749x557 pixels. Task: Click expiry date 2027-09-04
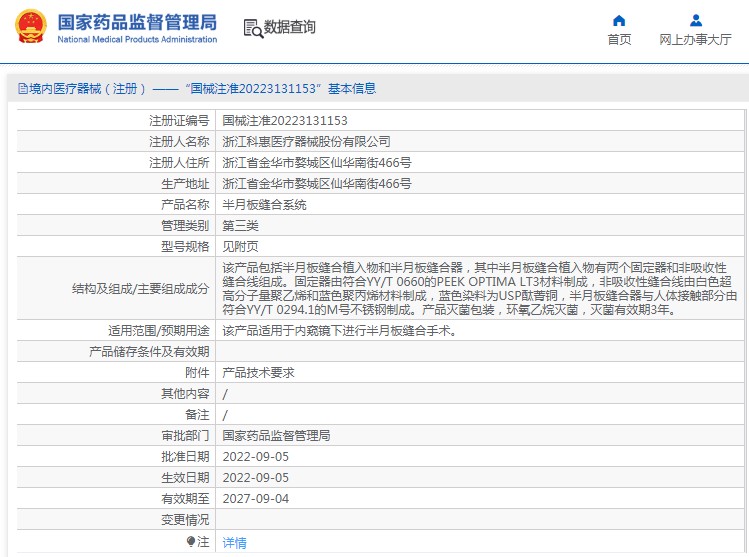pos(256,499)
